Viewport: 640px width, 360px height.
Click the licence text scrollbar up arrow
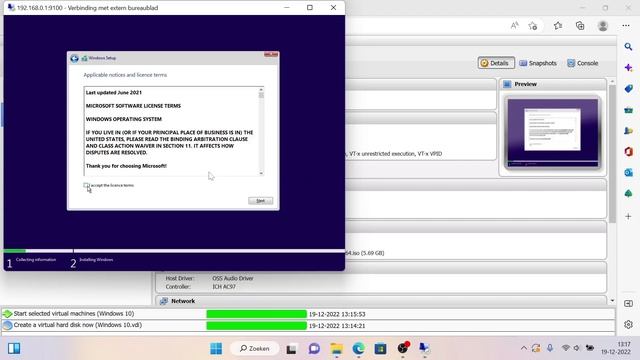pos(261,89)
